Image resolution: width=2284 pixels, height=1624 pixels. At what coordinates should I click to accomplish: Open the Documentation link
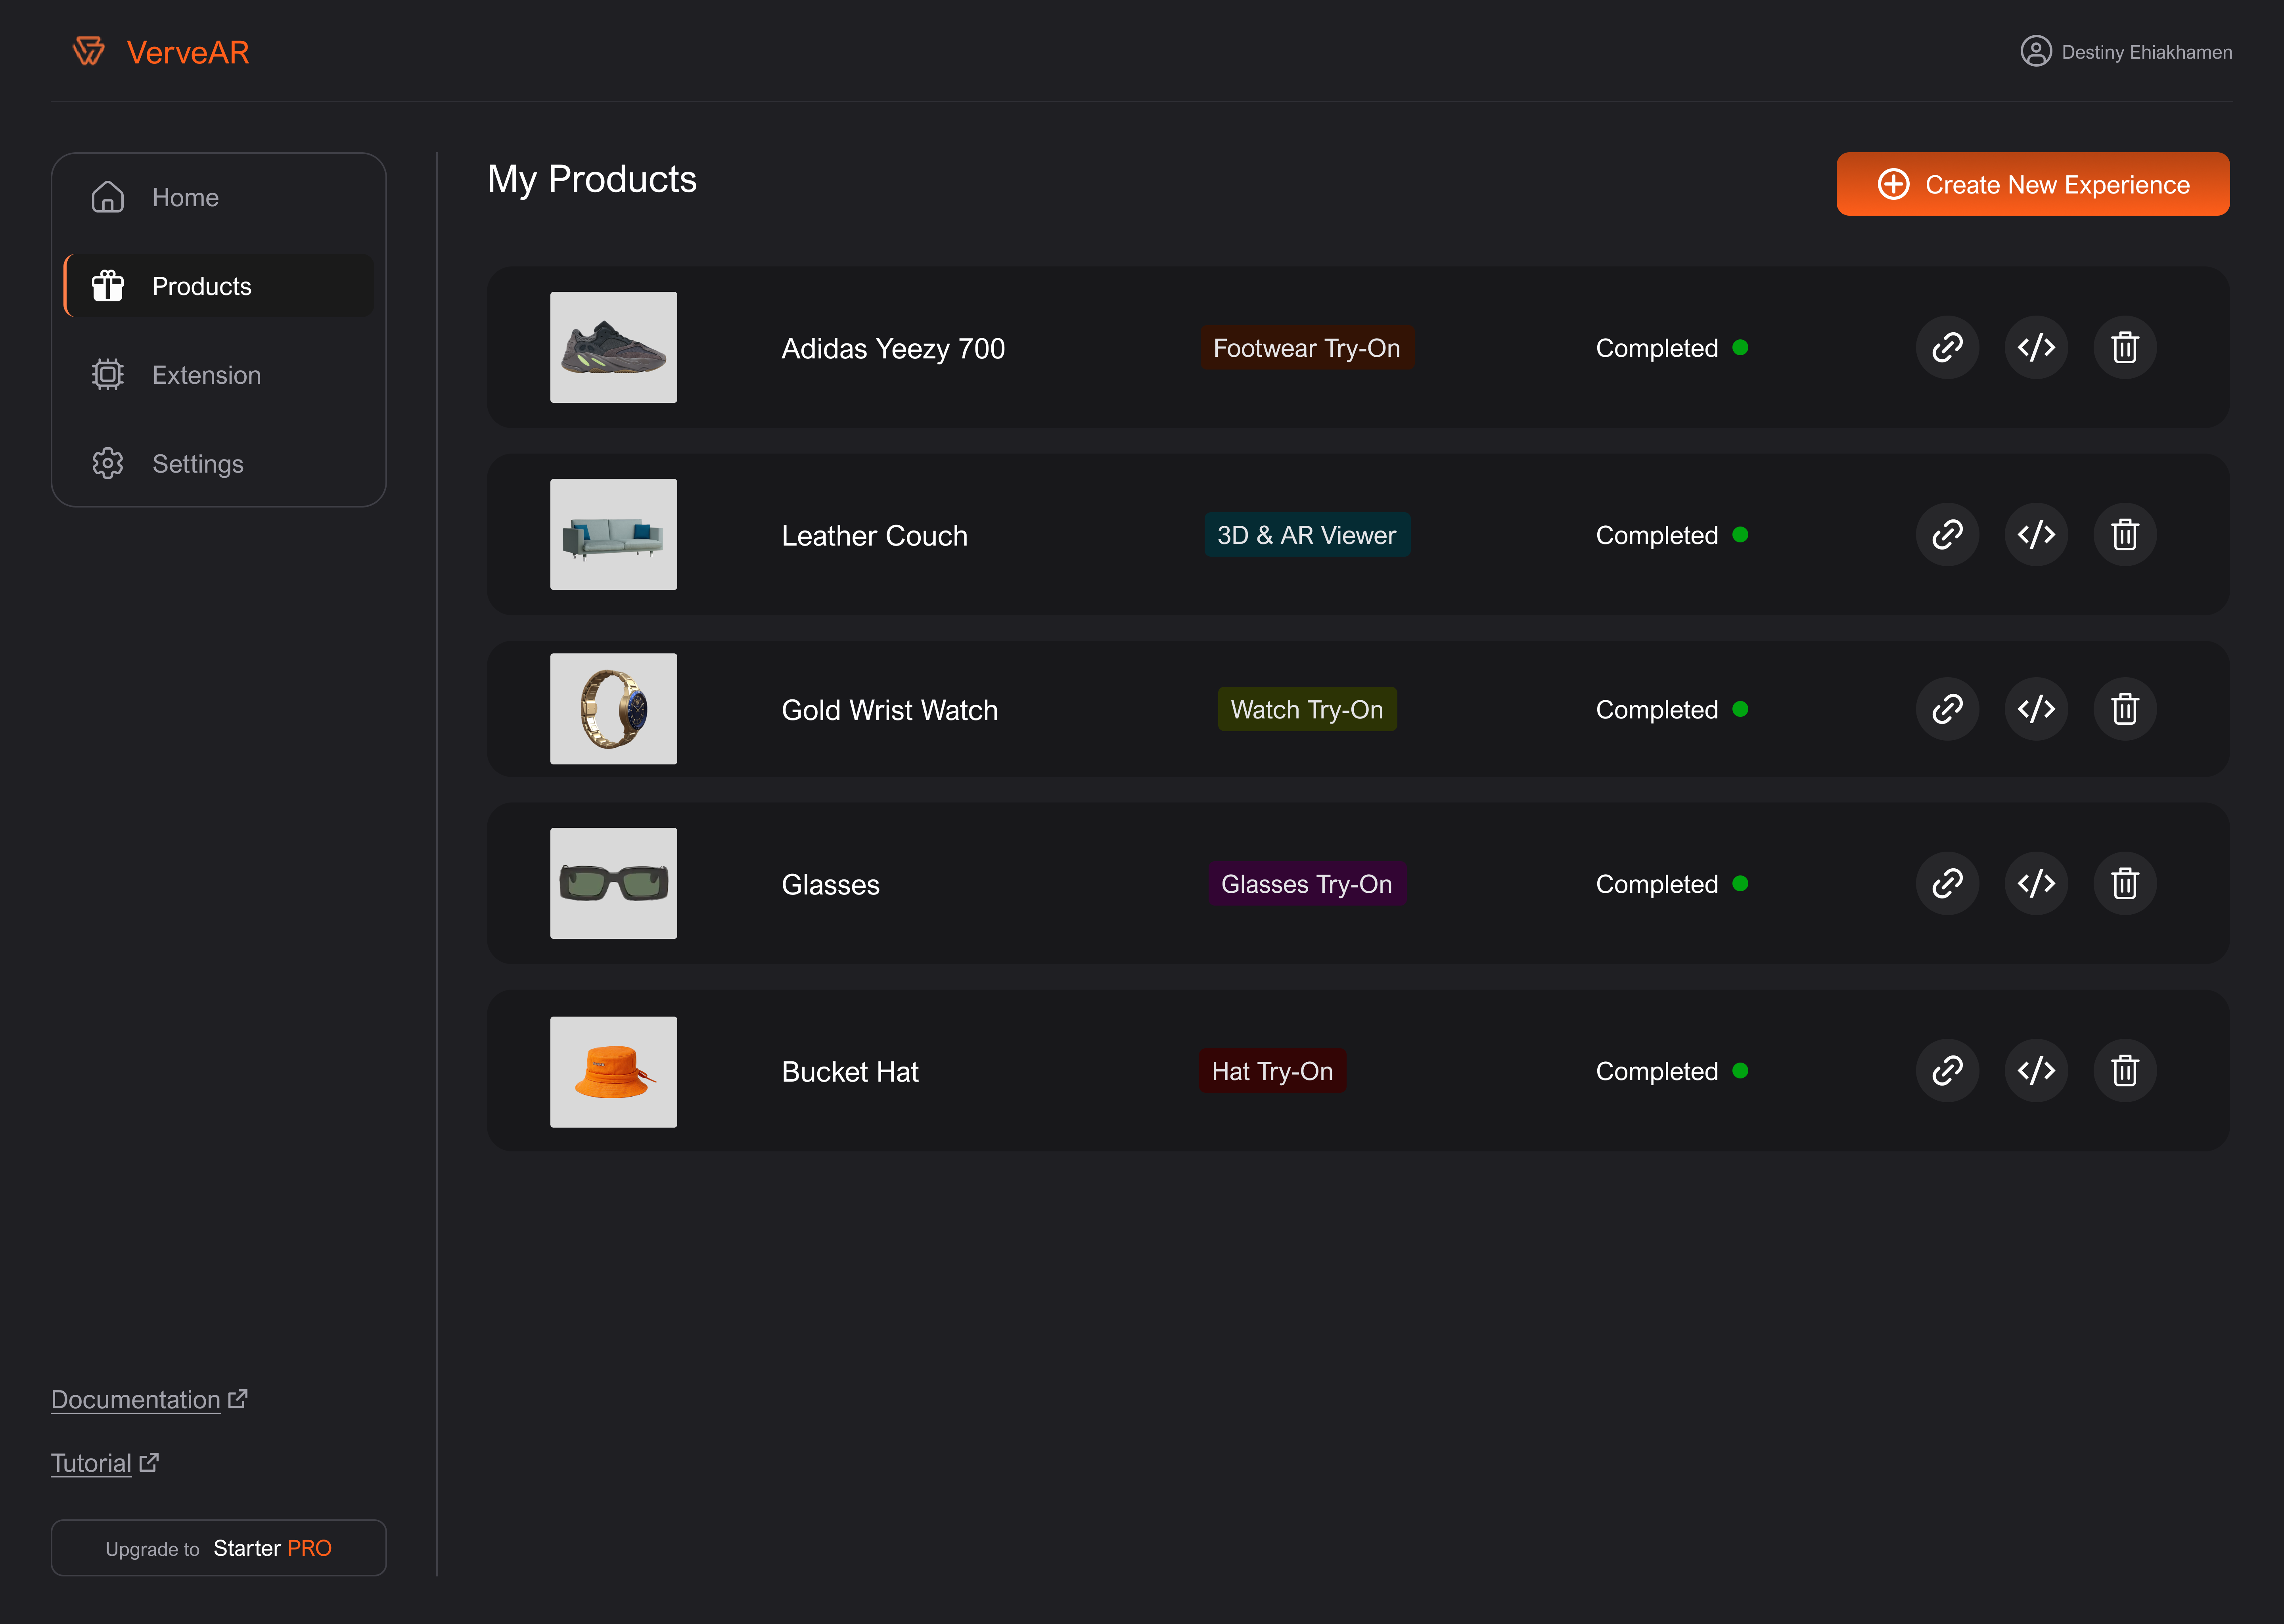[x=149, y=1399]
